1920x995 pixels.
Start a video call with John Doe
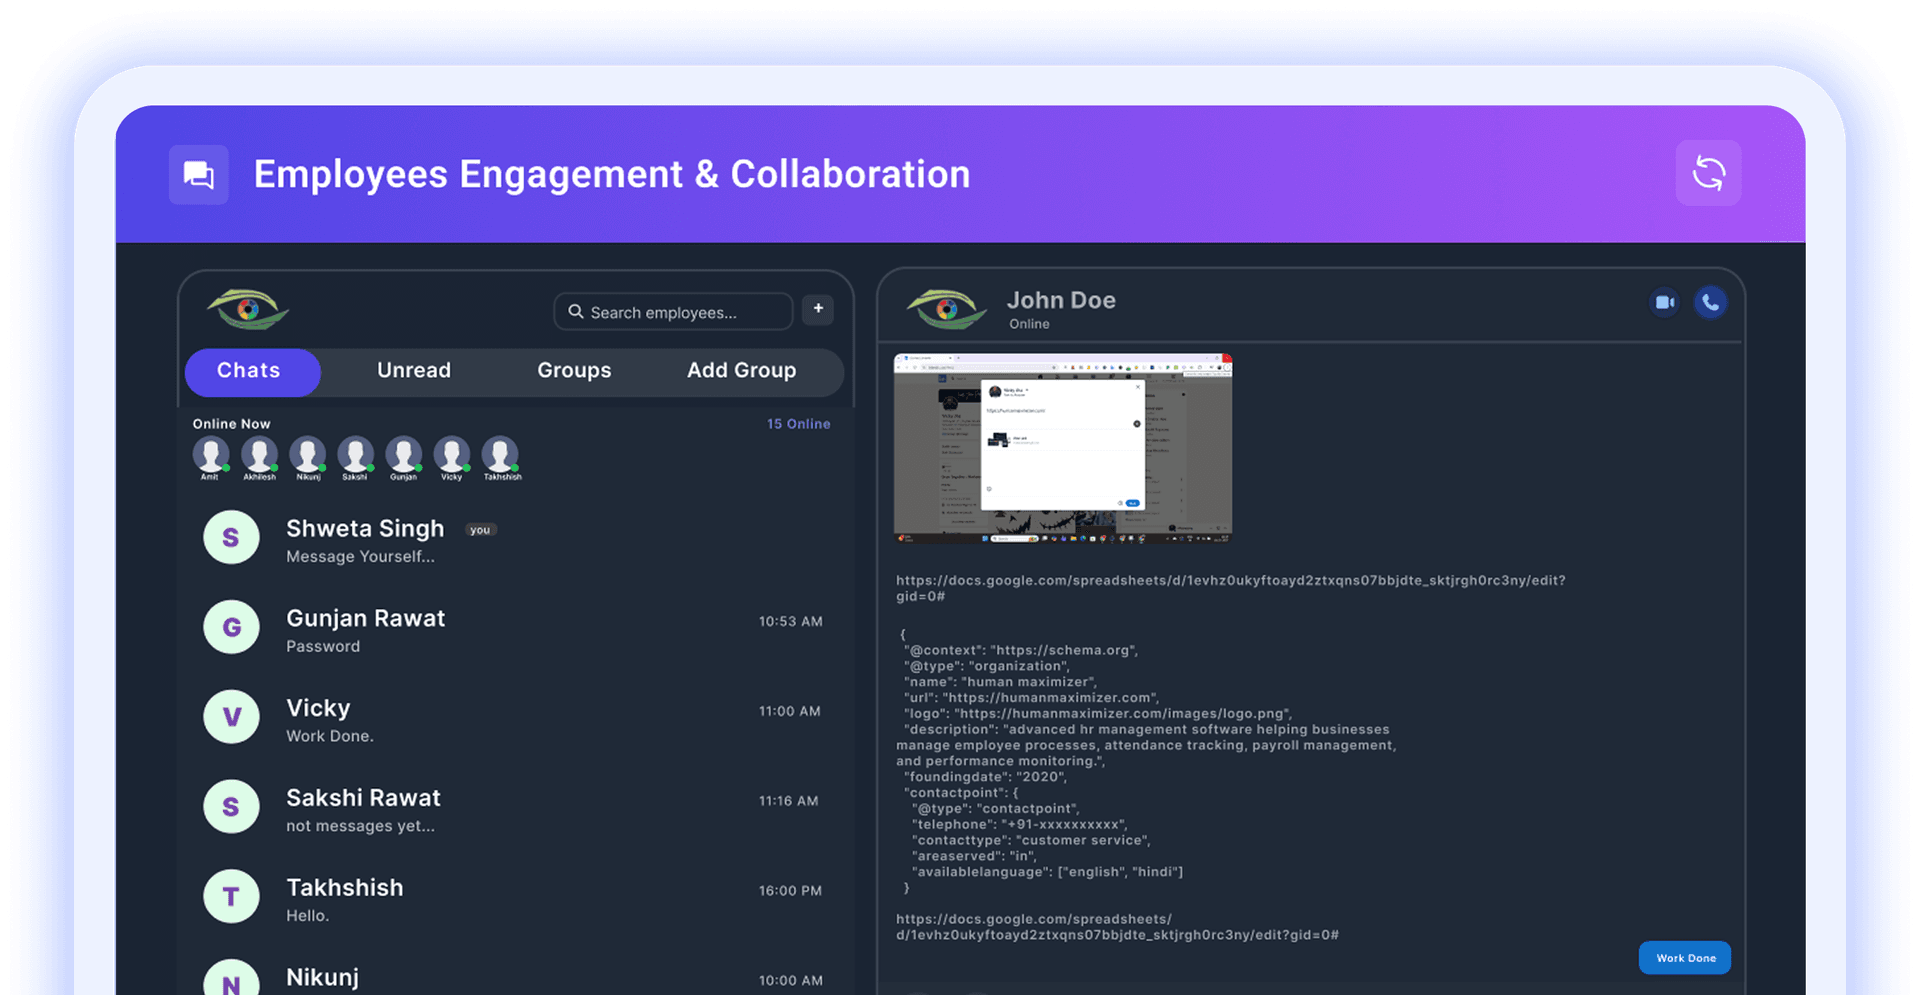(x=1663, y=302)
